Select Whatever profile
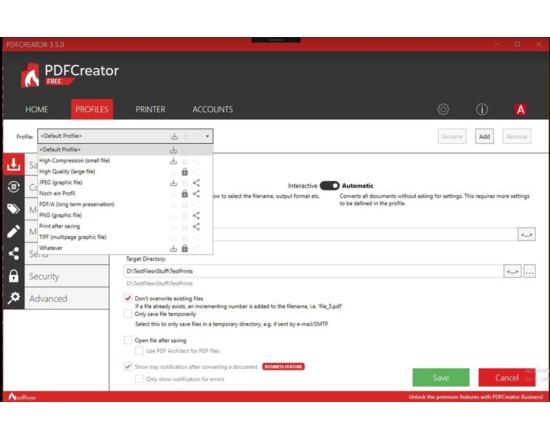This screenshot has width=550, height=440. 125,248
